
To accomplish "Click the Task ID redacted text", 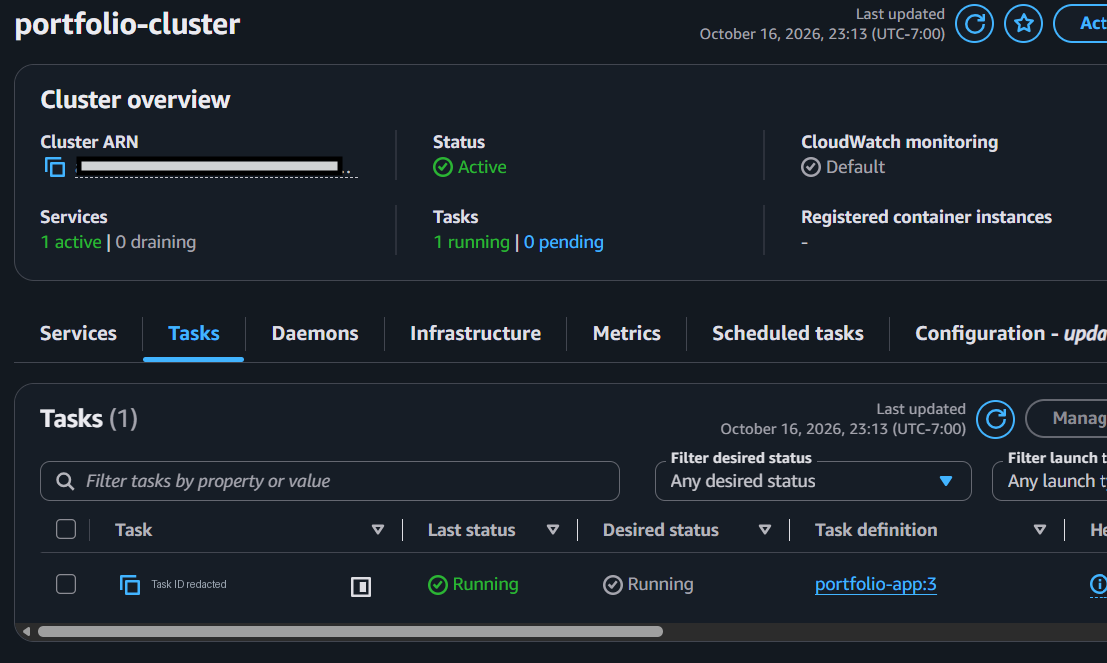I will point(189,585).
